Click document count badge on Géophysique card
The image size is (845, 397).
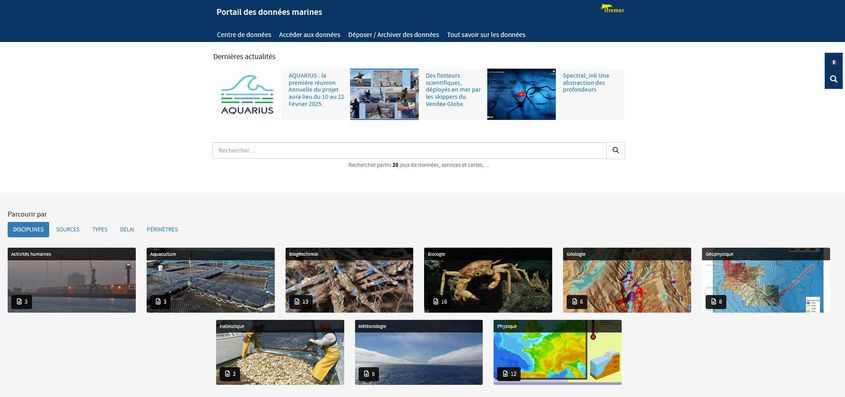click(x=716, y=302)
